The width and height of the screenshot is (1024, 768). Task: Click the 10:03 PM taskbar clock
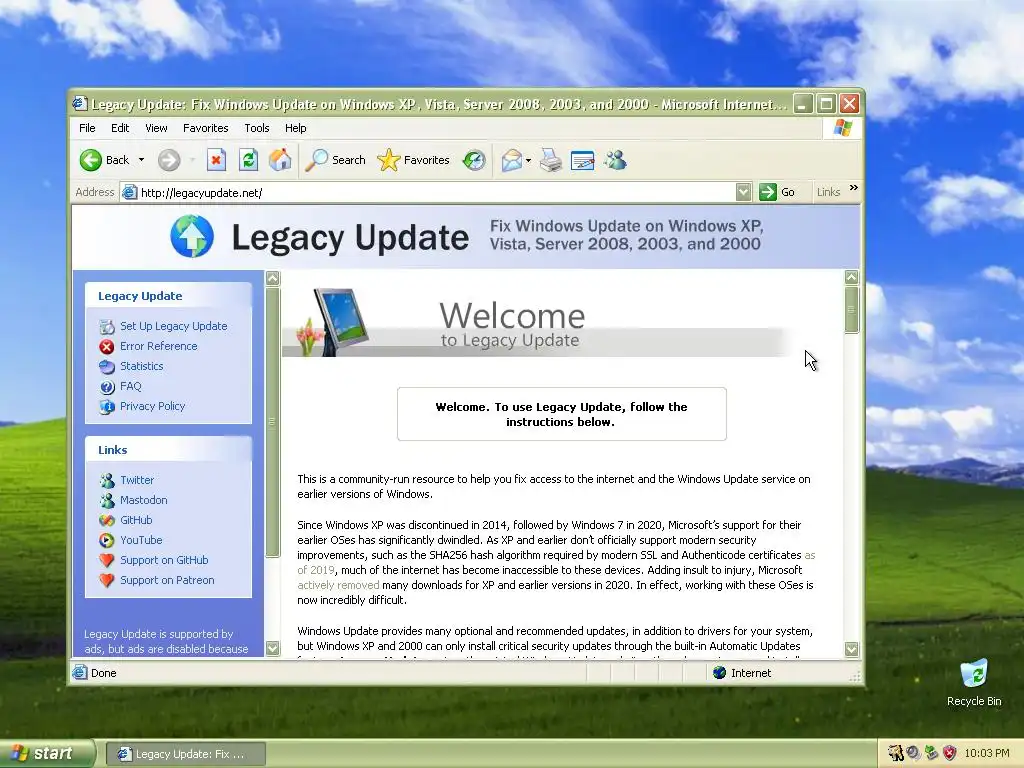tap(987, 753)
